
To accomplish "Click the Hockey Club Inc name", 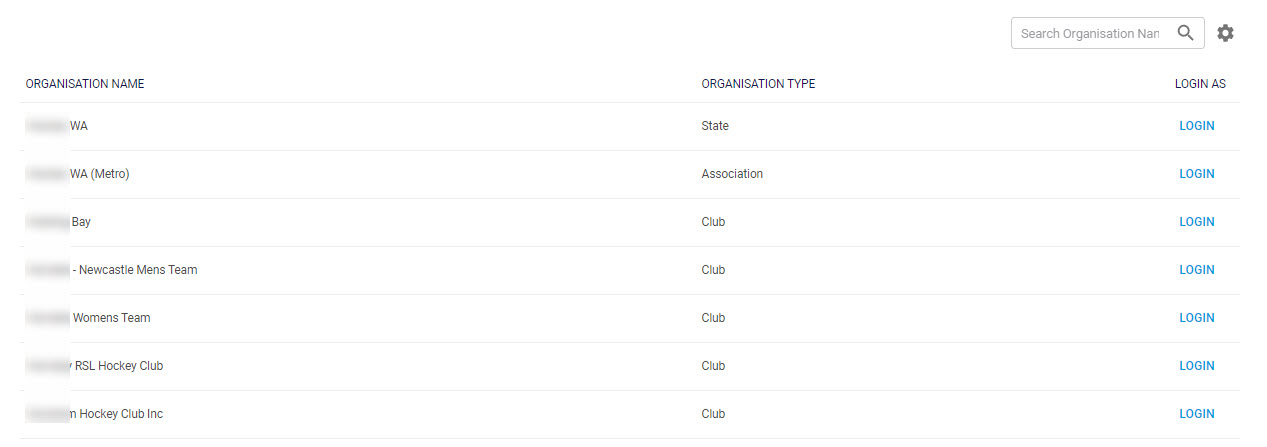I will click(x=115, y=414).
